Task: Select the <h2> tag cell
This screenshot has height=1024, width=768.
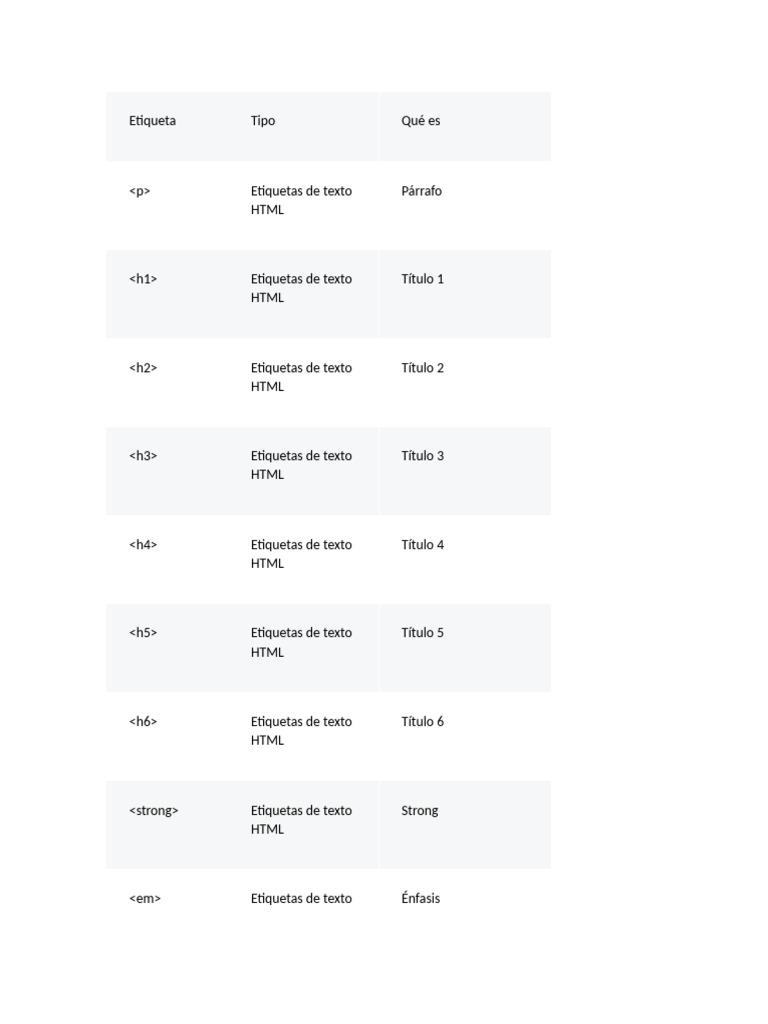Action: click(143, 368)
